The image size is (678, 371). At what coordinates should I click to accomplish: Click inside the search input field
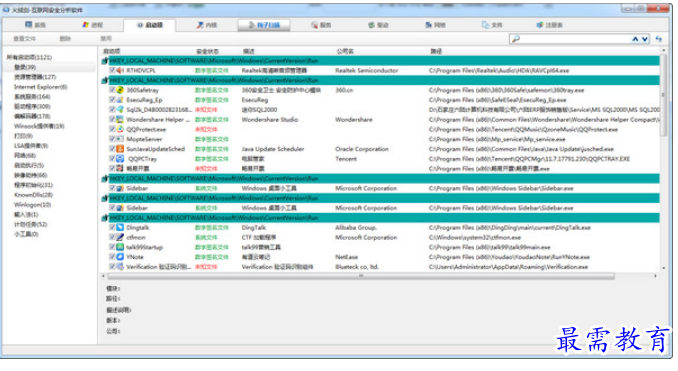[x=575, y=39]
